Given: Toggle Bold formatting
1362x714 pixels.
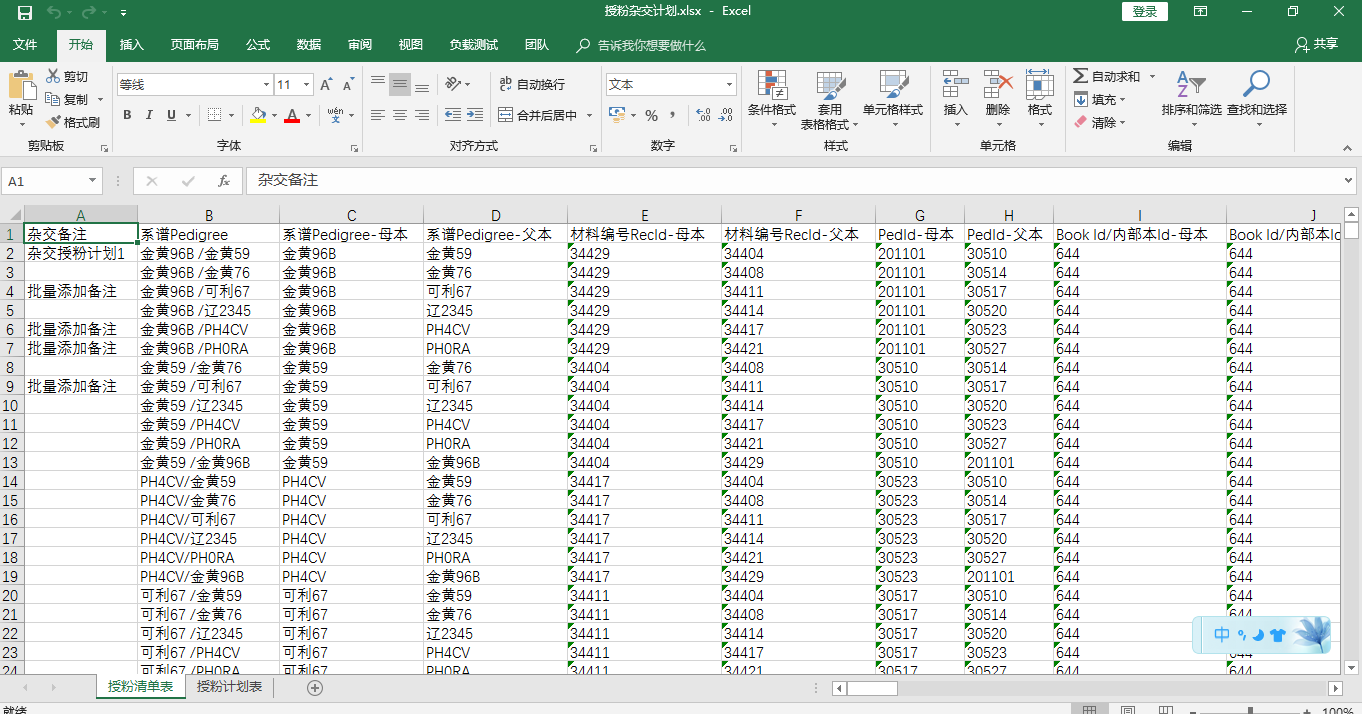Looking at the screenshot, I should (x=127, y=115).
